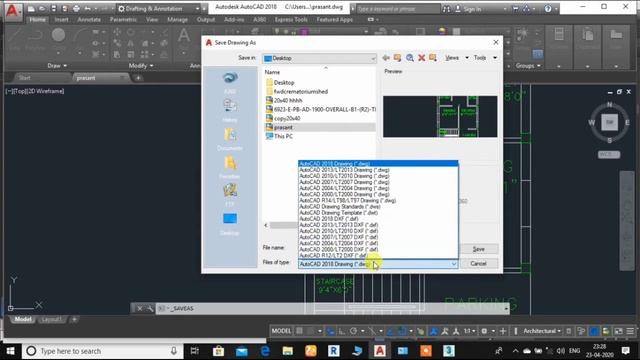The height and width of the screenshot is (360, 640).
Task: Open the Views dropdown in dialog
Action: (456, 58)
